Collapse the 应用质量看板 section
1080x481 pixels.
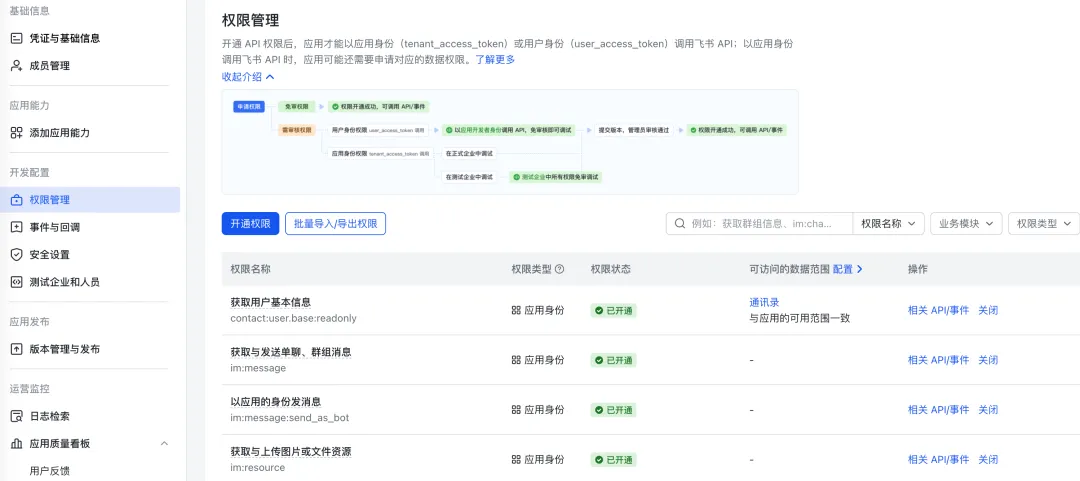click(164, 444)
